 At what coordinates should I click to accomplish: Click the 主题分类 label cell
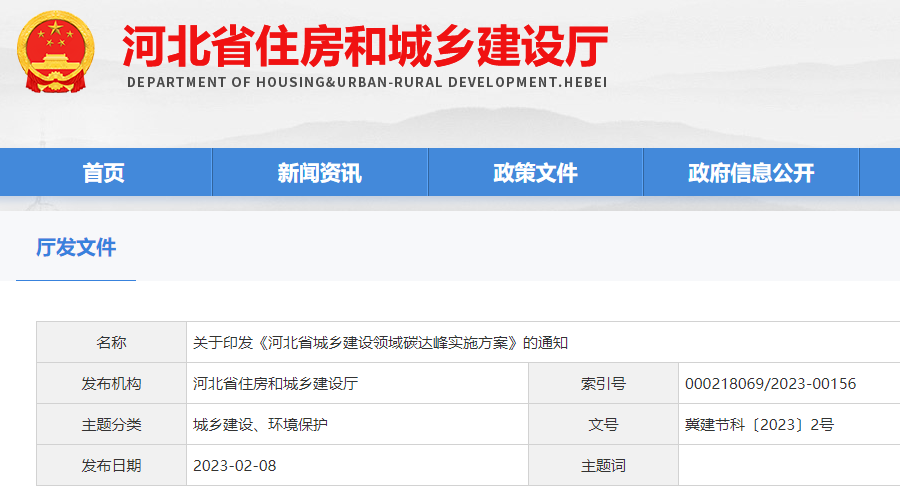tap(111, 425)
